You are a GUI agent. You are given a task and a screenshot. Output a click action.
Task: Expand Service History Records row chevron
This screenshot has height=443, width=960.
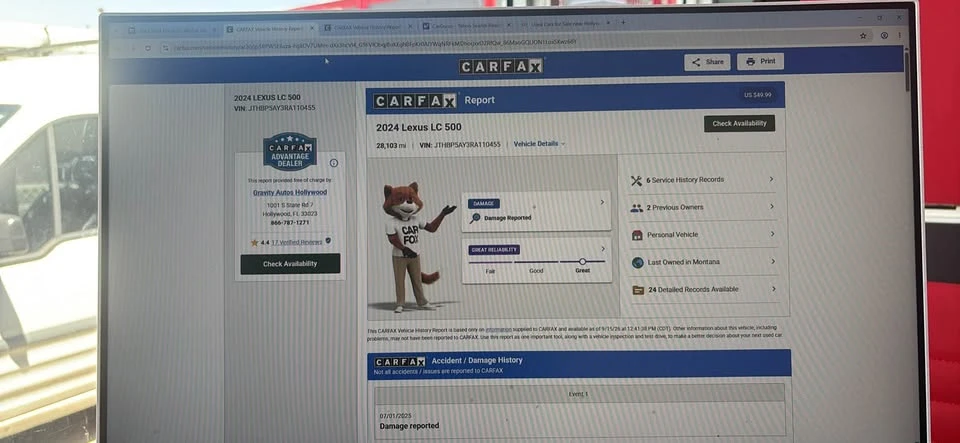[x=771, y=179]
